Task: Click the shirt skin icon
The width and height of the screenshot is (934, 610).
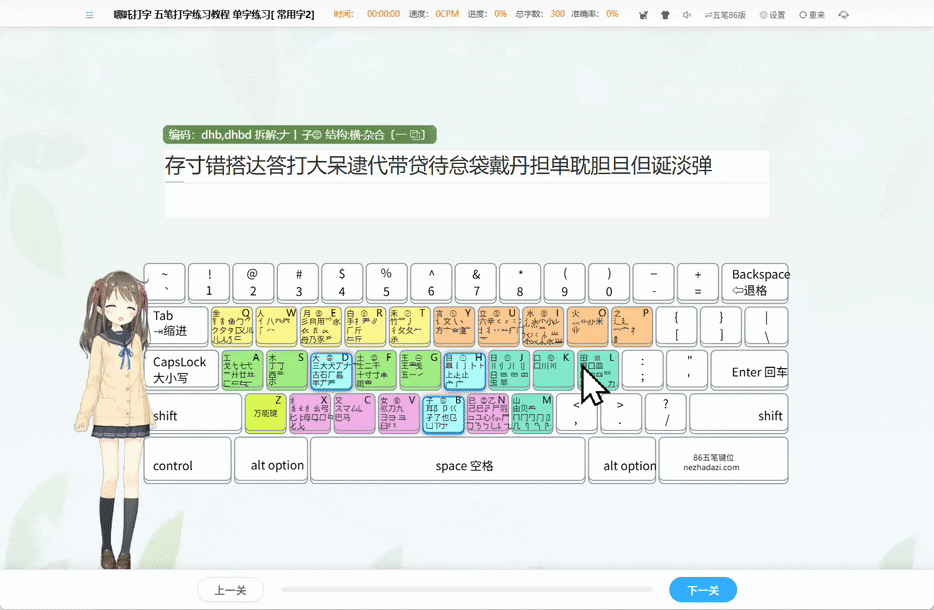Action: click(665, 15)
